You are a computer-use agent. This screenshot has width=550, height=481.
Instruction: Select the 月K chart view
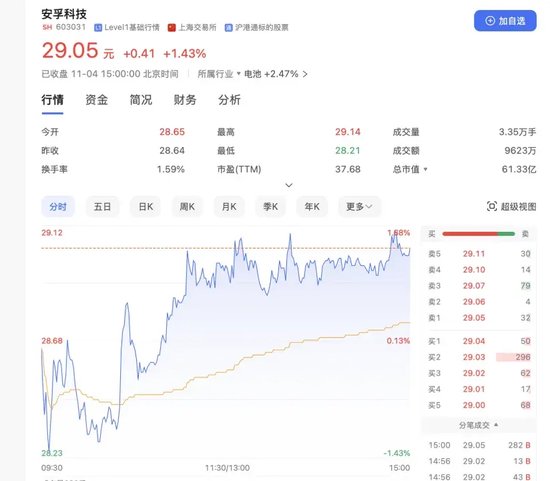[x=229, y=207]
